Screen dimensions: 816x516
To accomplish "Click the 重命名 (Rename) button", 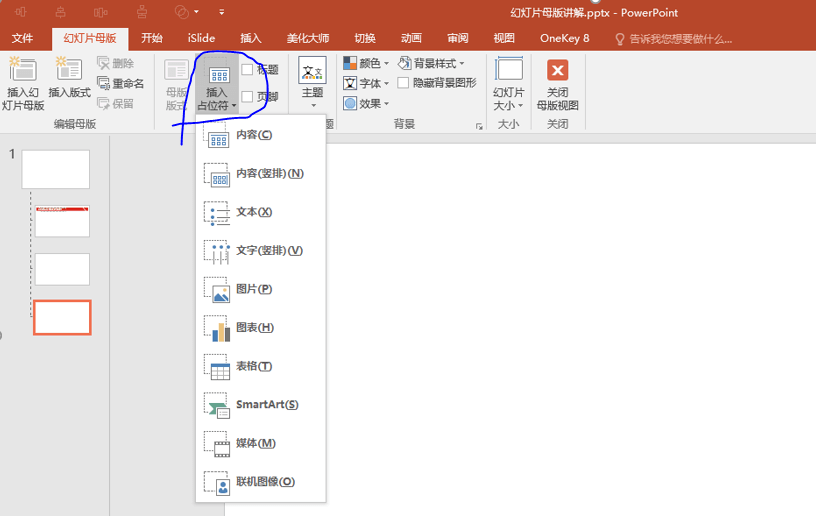I will [x=121, y=84].
